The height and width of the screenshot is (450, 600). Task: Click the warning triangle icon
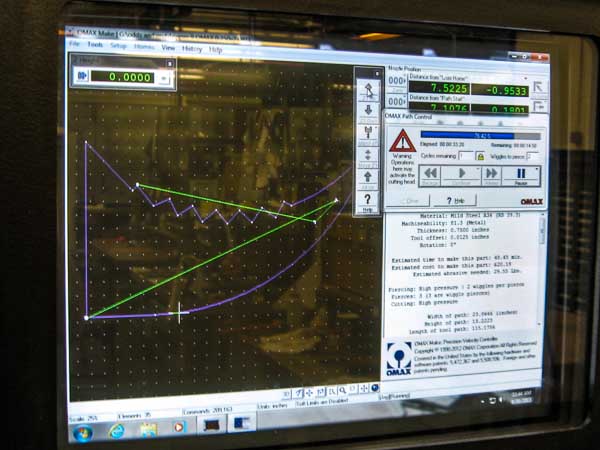402,142
